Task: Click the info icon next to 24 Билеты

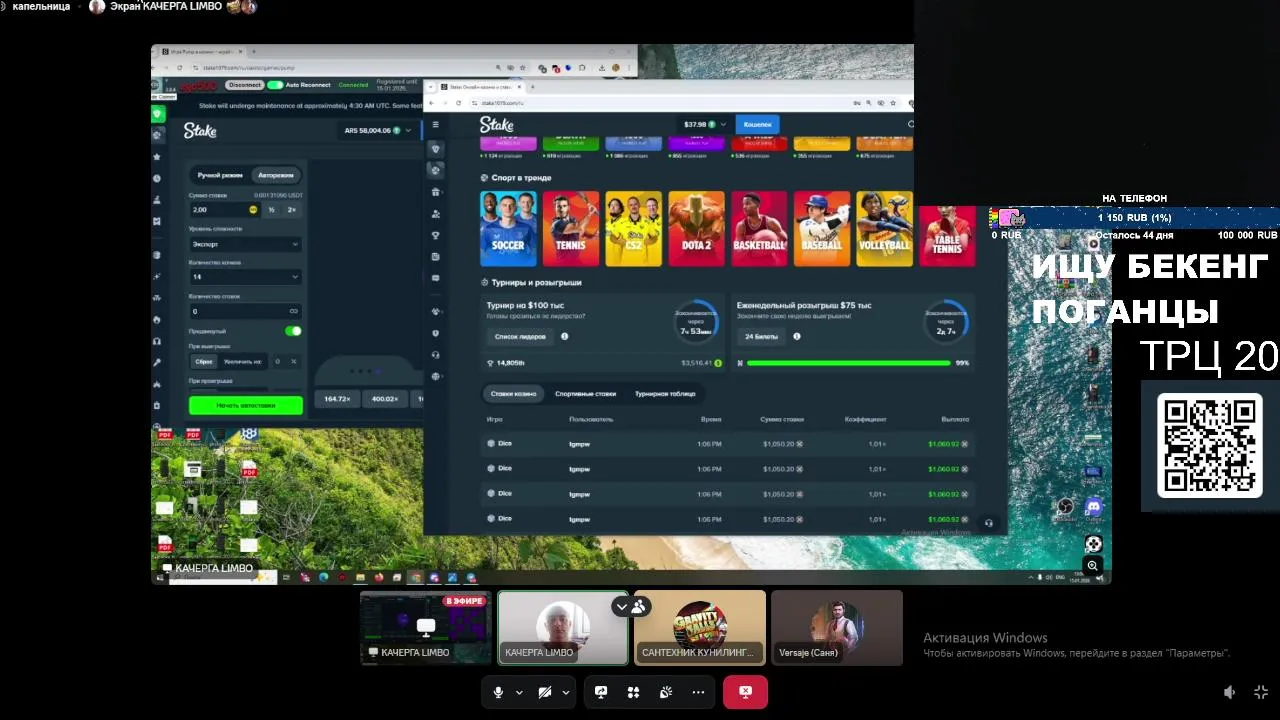Action: pyautogui.click(x=797, y=337)
